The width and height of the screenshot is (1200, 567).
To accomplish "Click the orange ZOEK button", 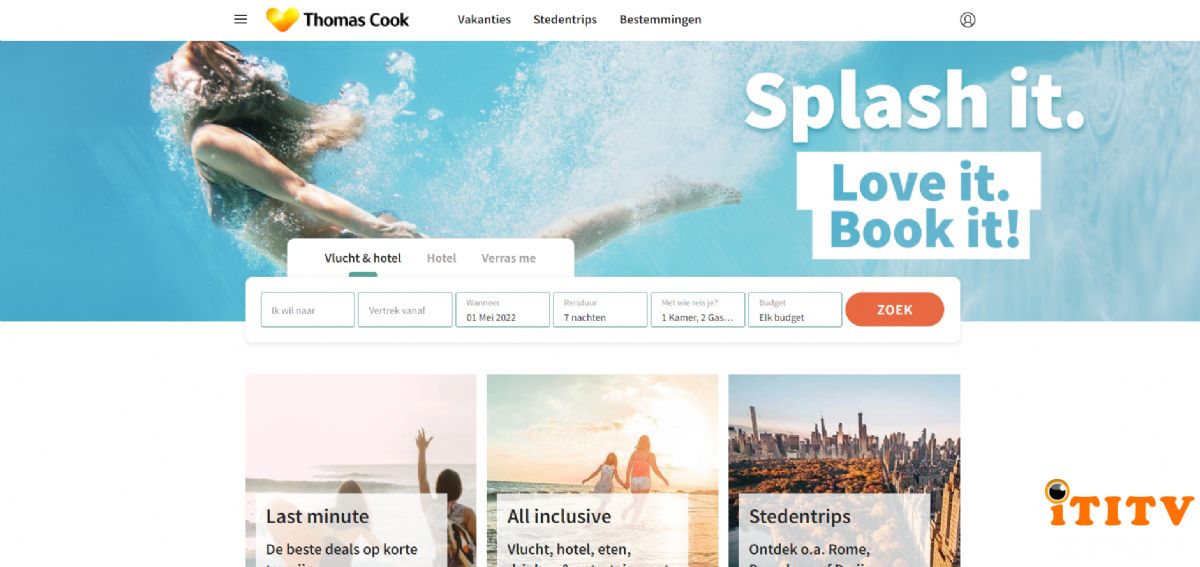I will [x=894, y=310].
